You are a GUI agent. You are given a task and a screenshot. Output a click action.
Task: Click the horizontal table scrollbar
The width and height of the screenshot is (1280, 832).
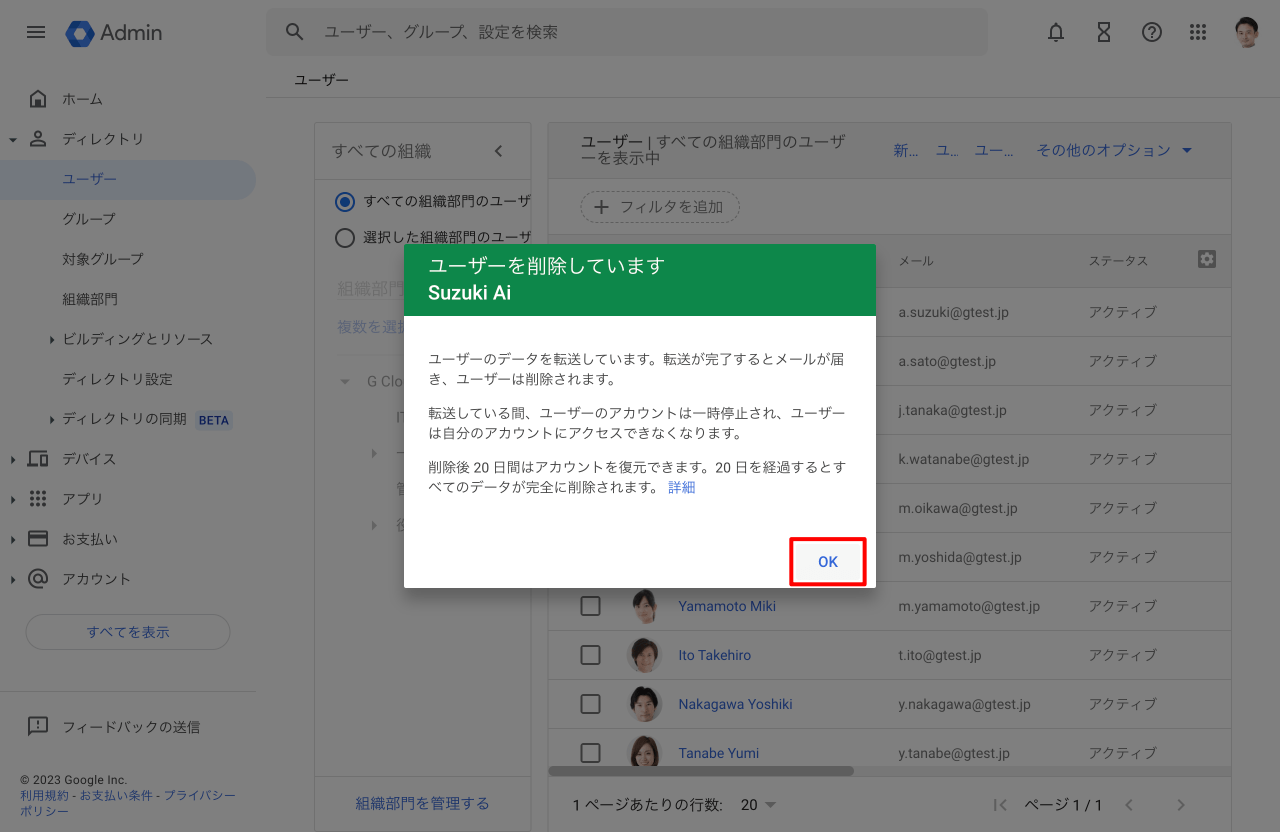[701, 771]
